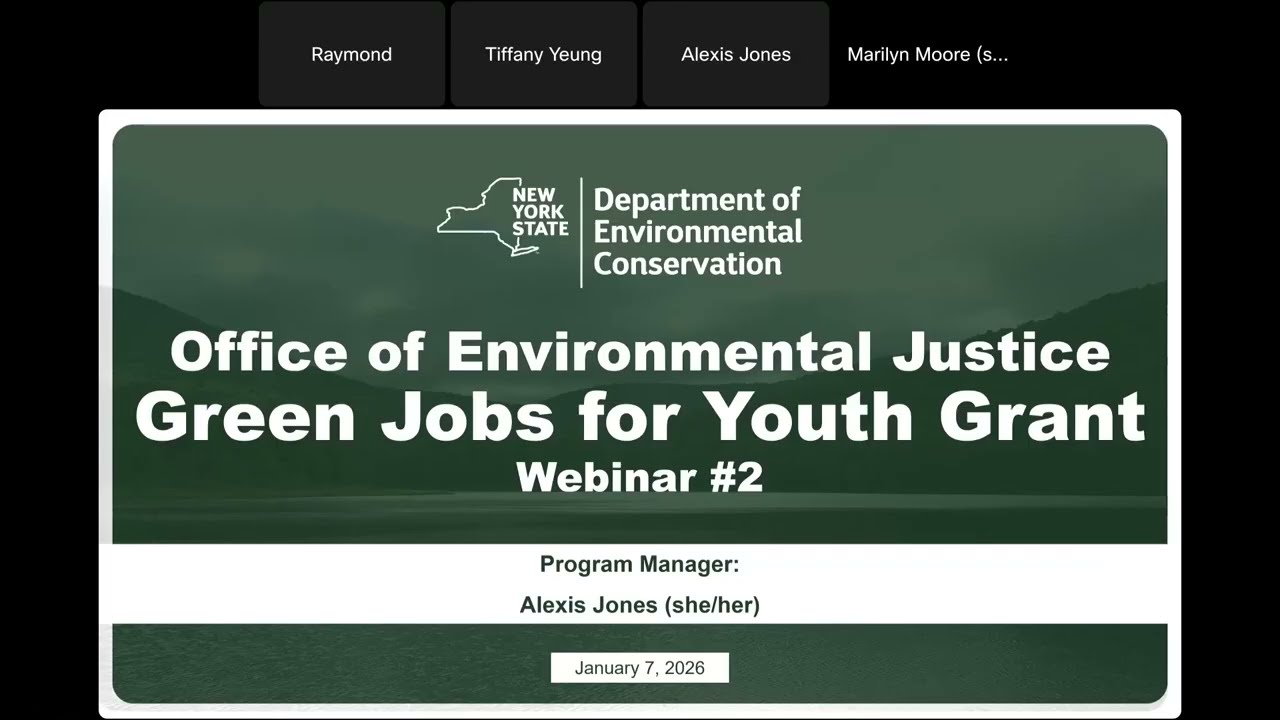Click the 'Webinar #2' subtitle
The height and width of the screenshot is (720, 1280).
[640, 477]
